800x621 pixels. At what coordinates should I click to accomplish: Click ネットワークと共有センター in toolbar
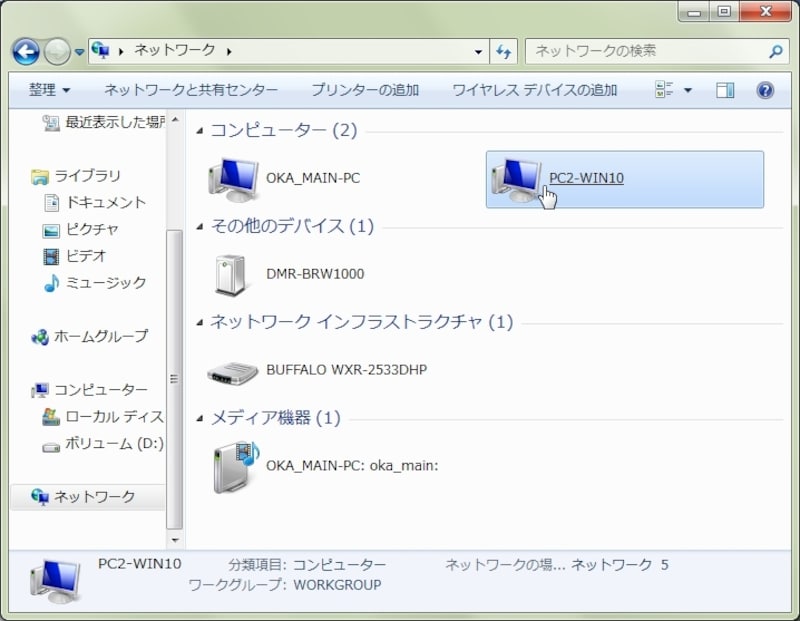(x=191, y=90)
